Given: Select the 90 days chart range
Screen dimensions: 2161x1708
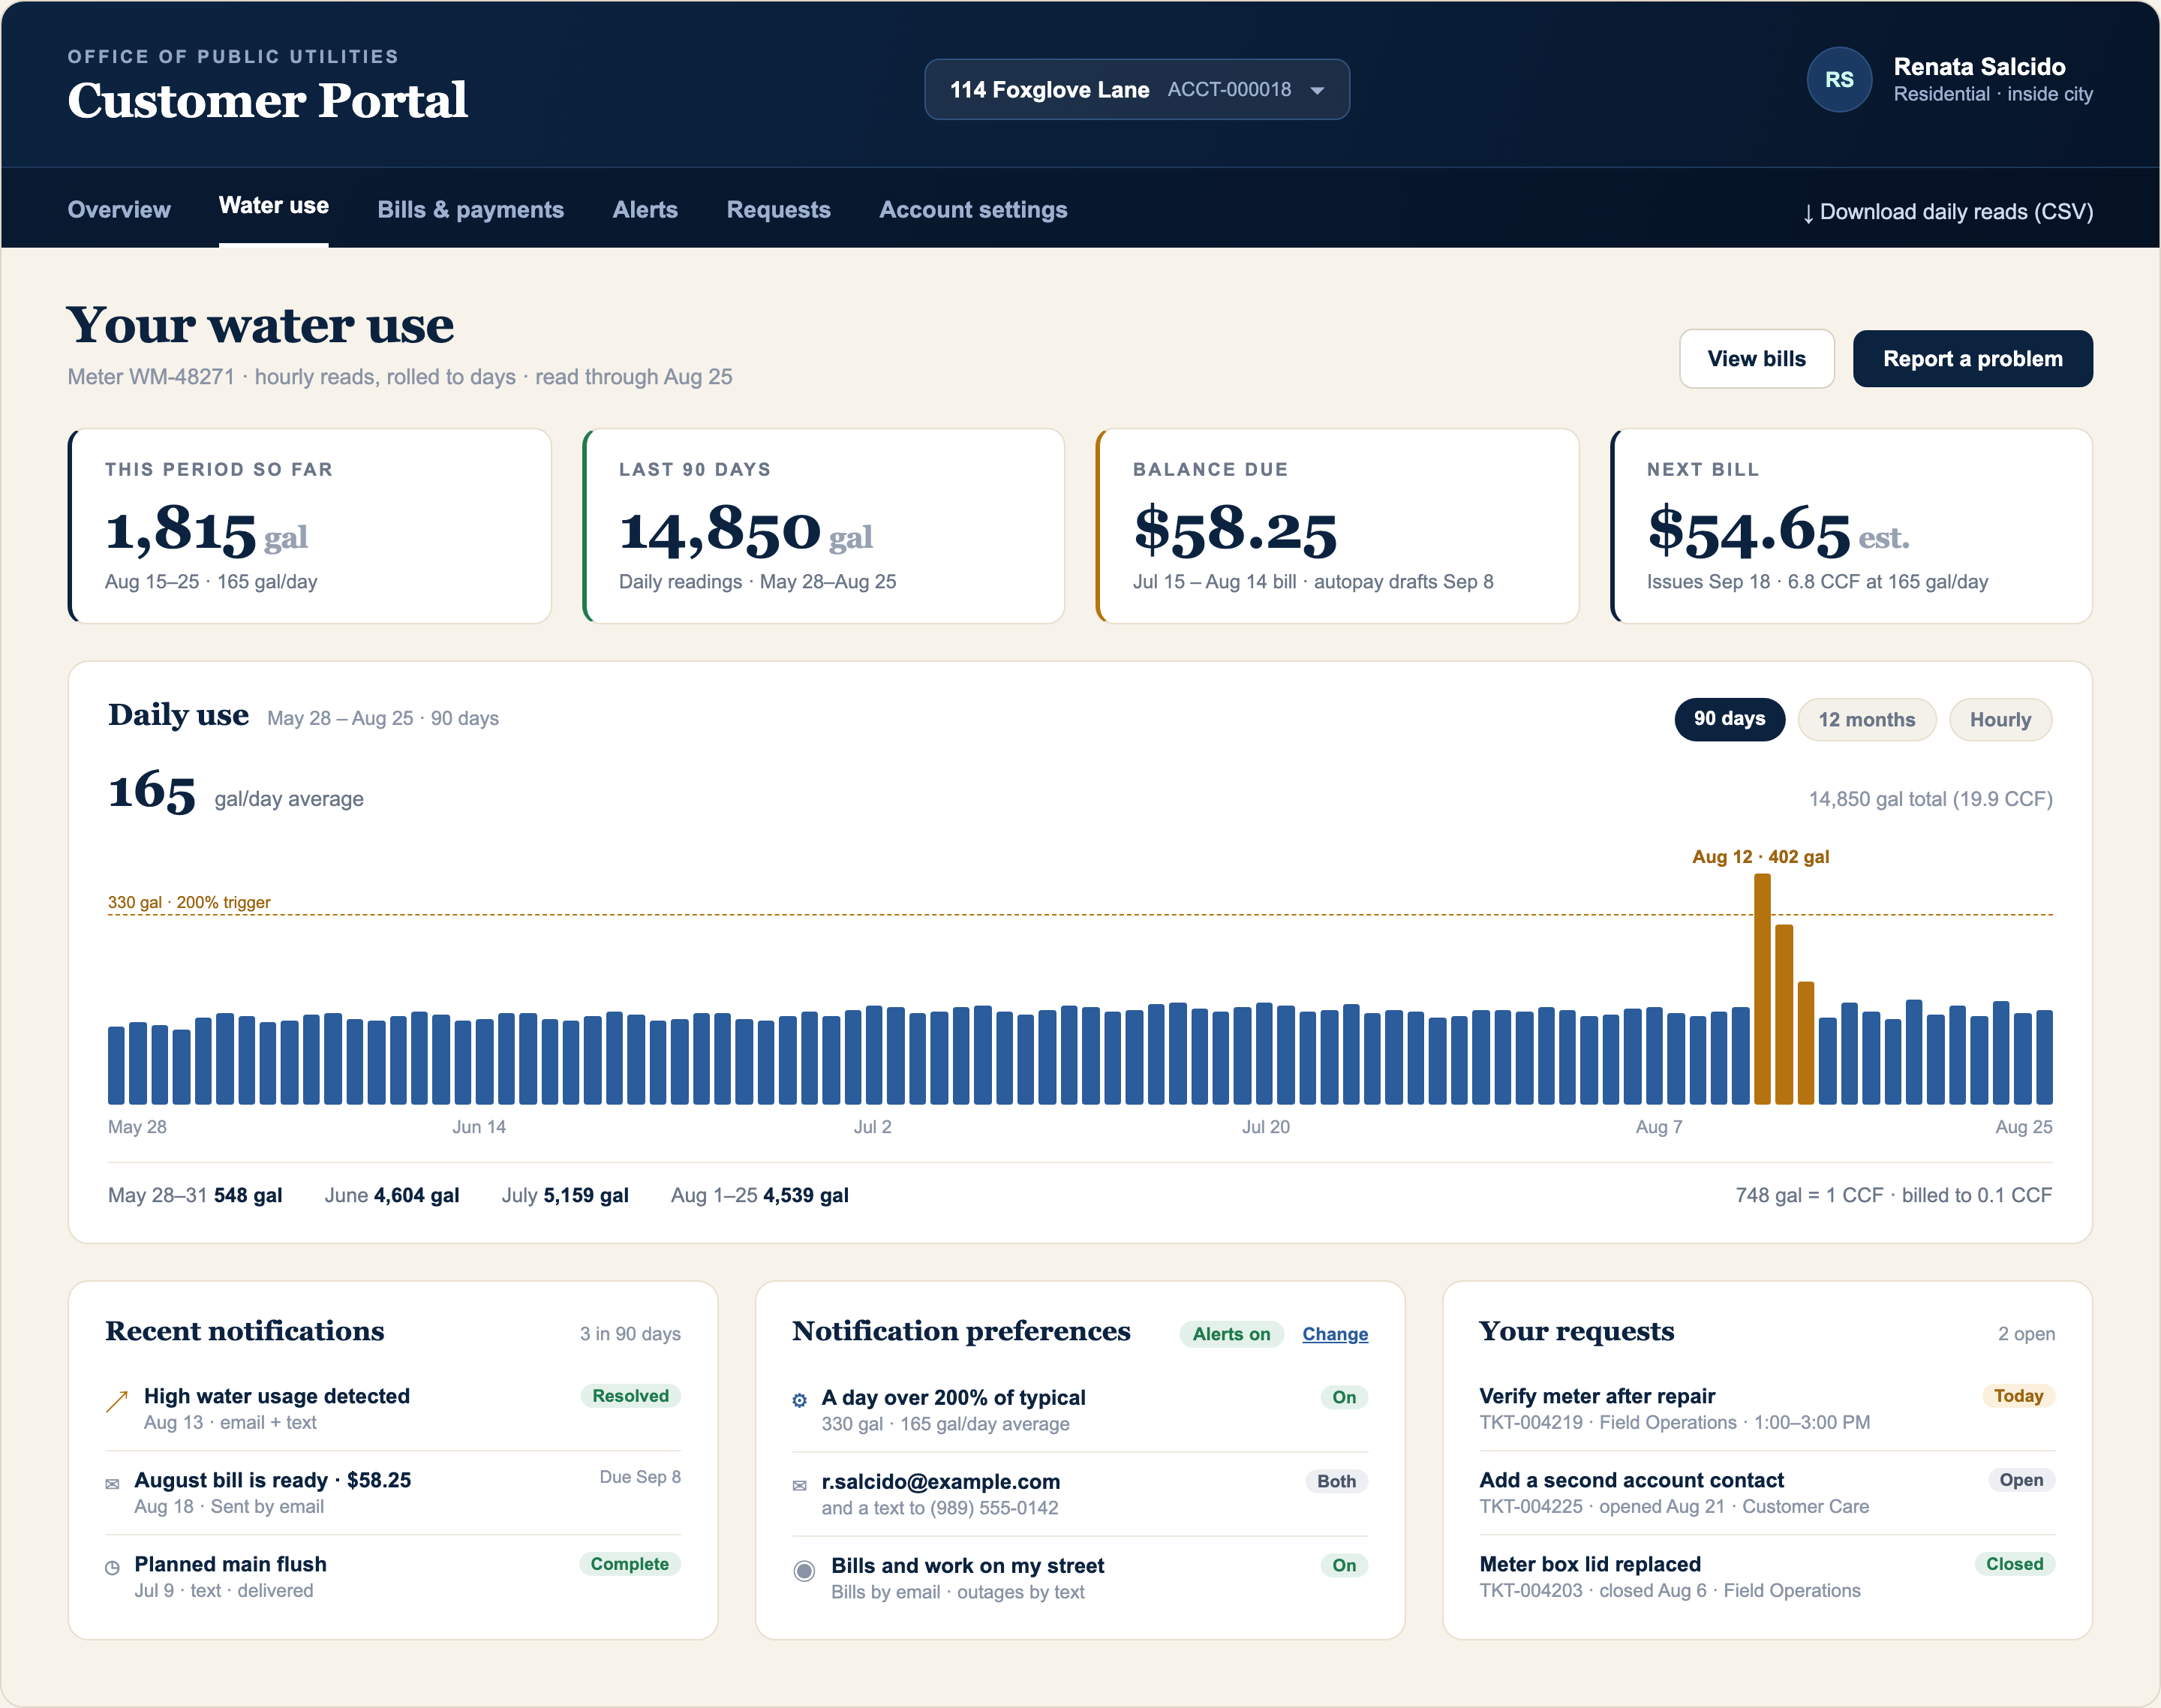Looking at the screenshot, I should pos(1729,719).
